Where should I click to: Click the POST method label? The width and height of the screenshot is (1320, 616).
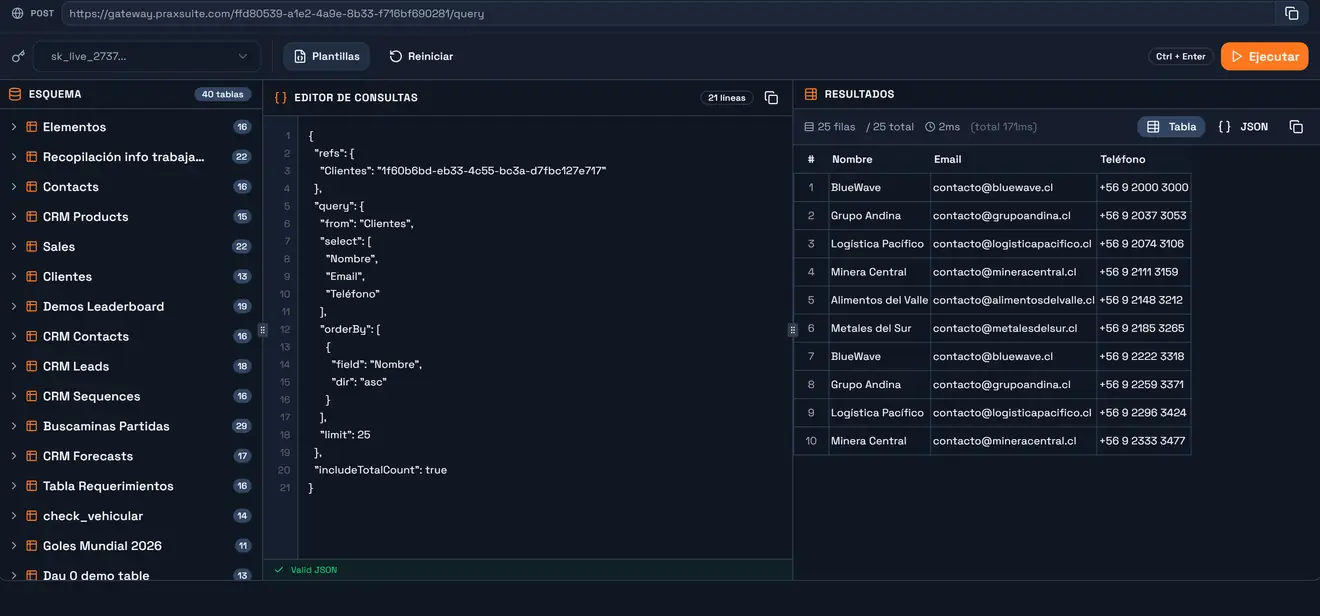click(43, 14)
